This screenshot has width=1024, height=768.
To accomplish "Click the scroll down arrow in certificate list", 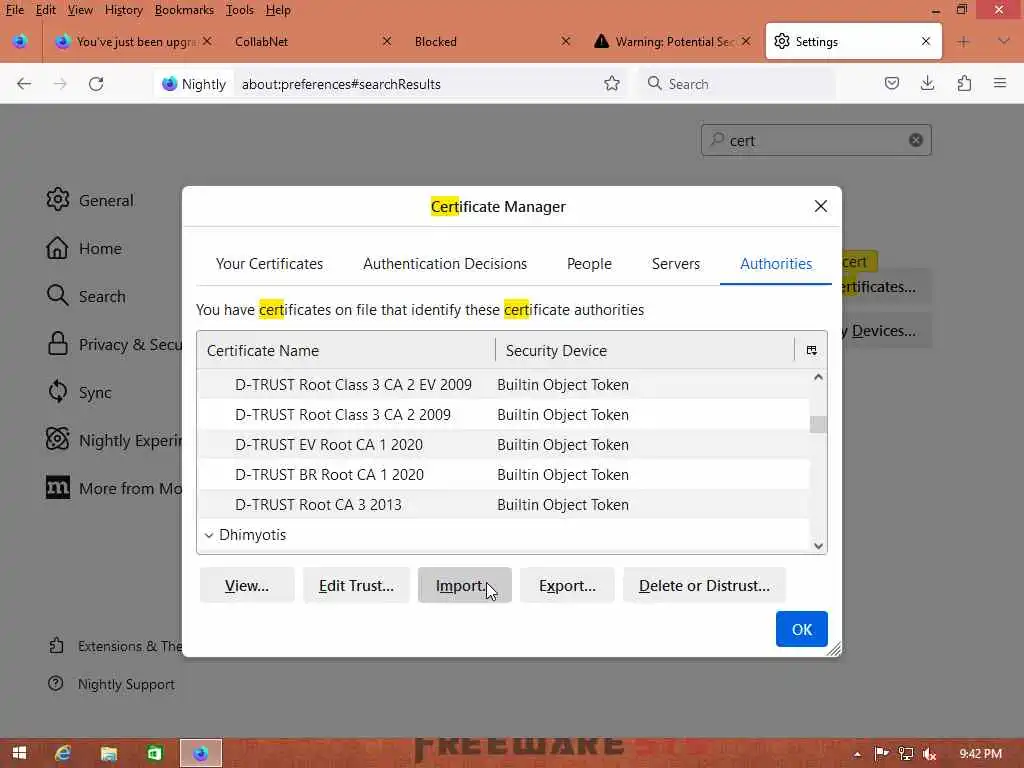I will pyautogui.click(x=818, y=546).
